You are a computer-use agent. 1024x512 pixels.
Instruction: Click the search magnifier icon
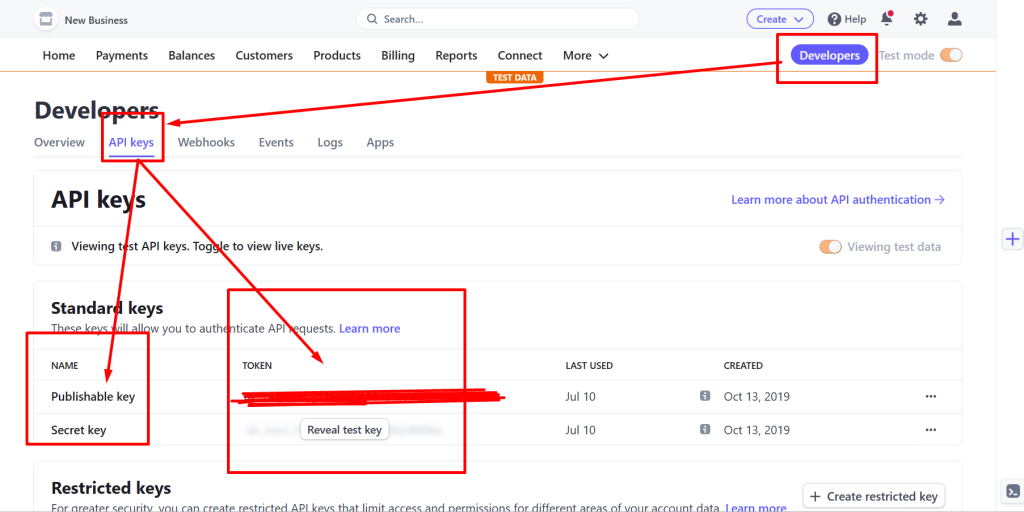click(x=372, y=19)
